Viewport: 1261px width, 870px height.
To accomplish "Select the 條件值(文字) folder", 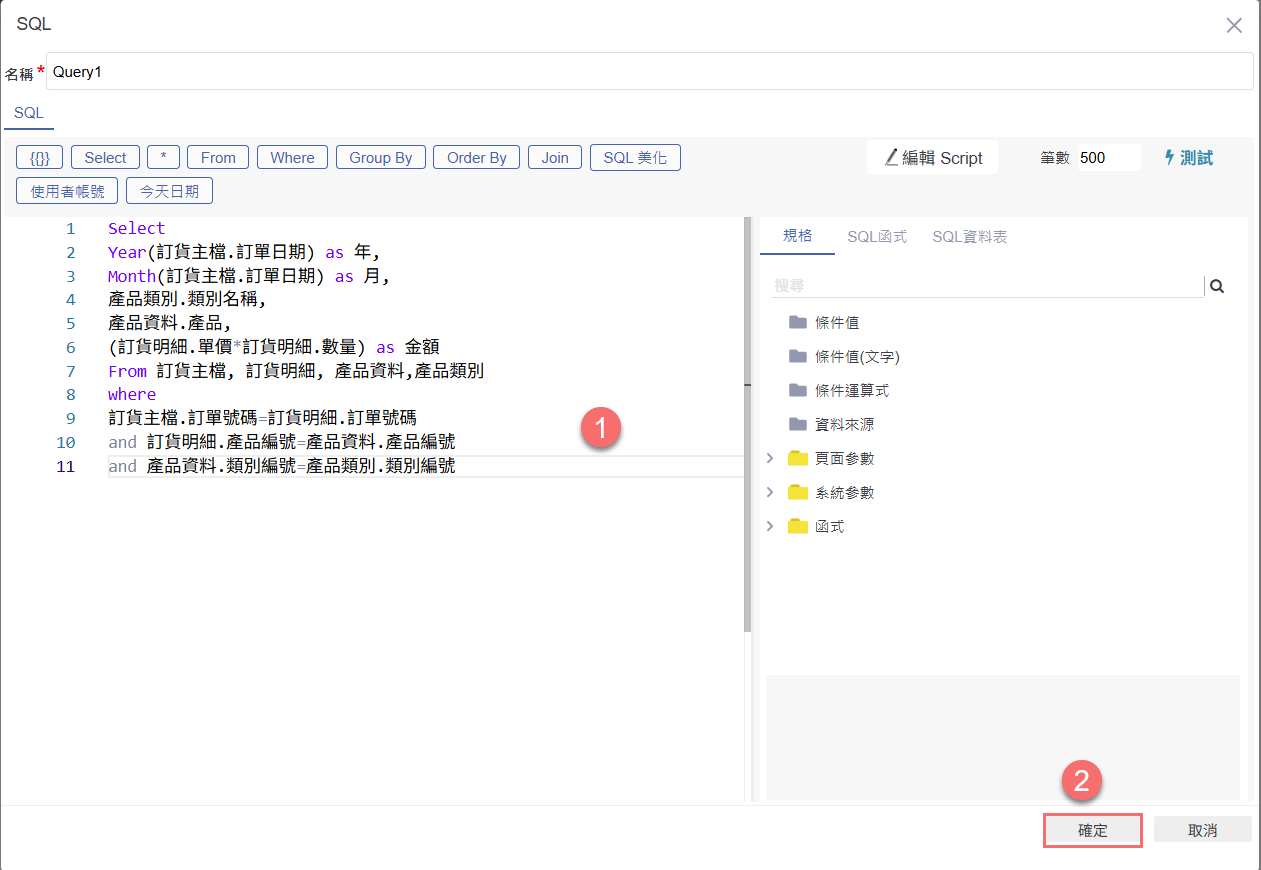I will click(850, 357).
